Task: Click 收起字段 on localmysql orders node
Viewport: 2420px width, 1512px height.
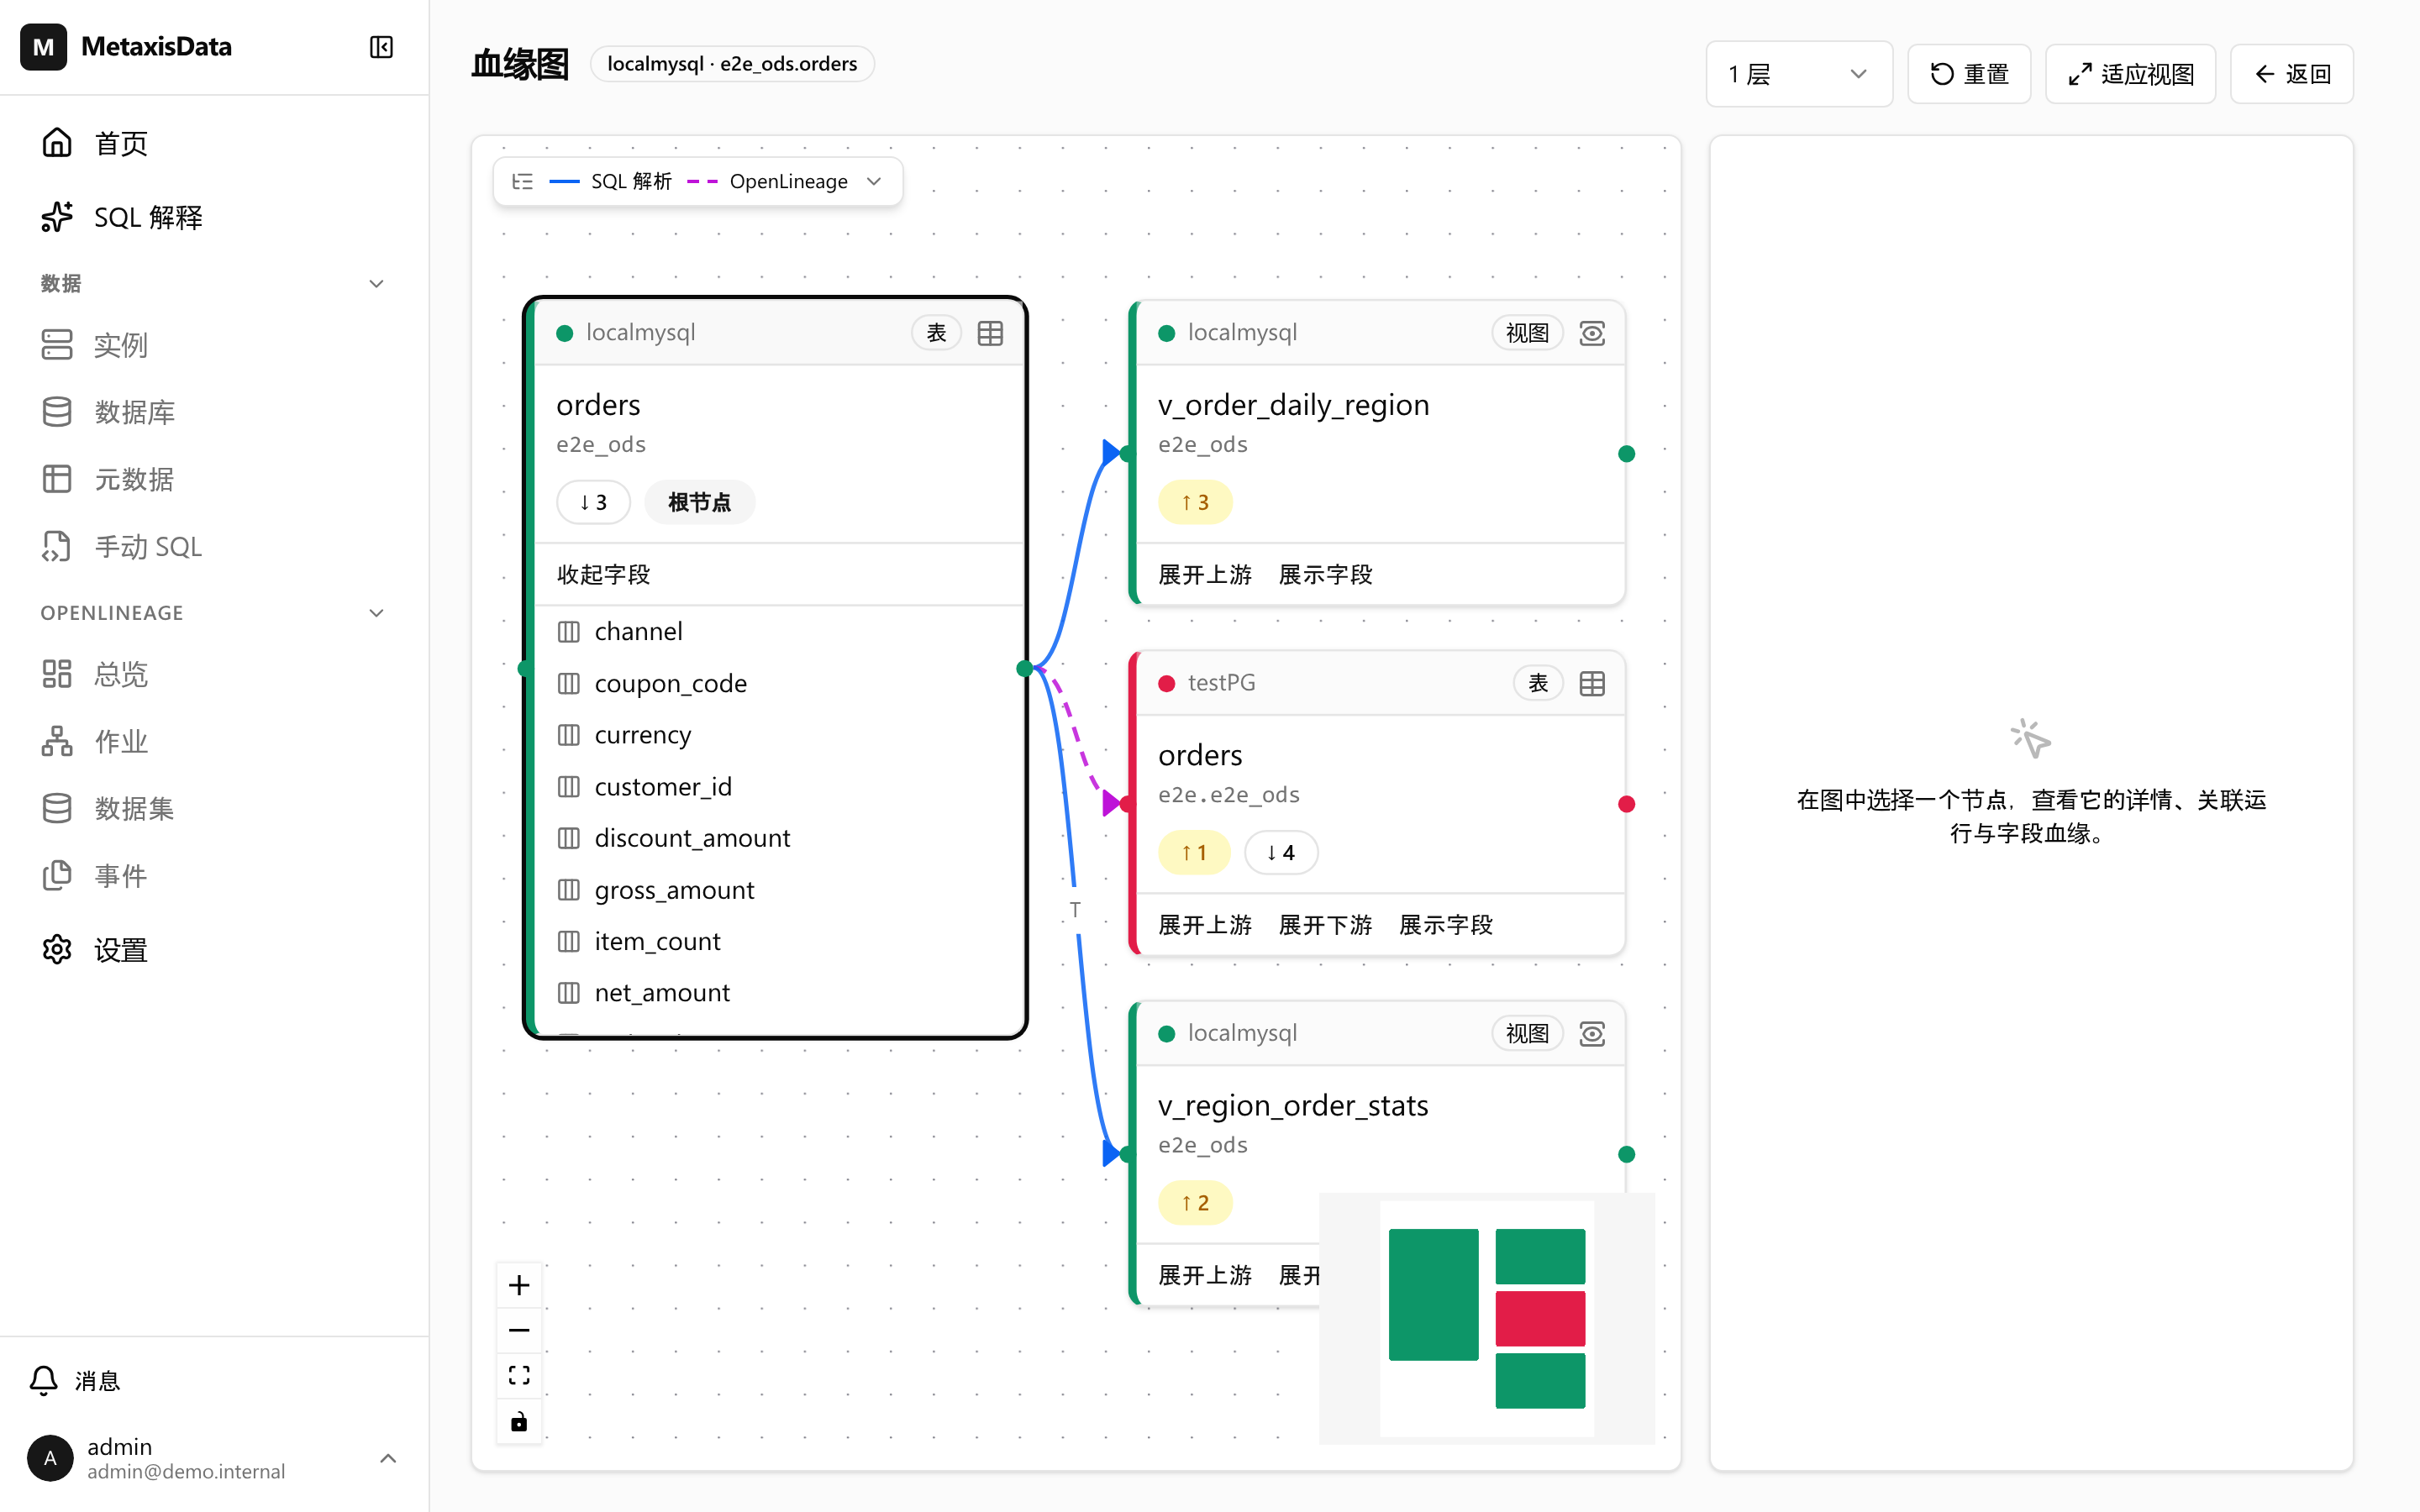Action: (x=603, y=575)
